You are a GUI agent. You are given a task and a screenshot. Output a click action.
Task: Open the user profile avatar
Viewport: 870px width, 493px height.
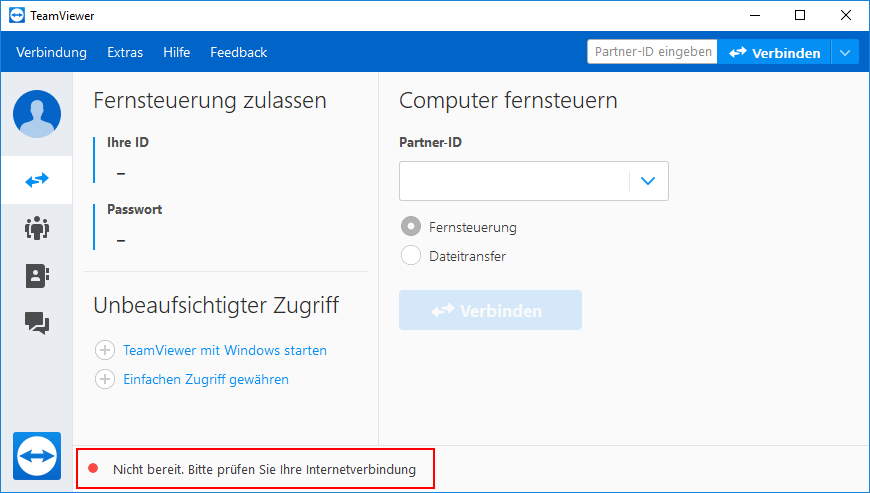click(x=37, y=114)
